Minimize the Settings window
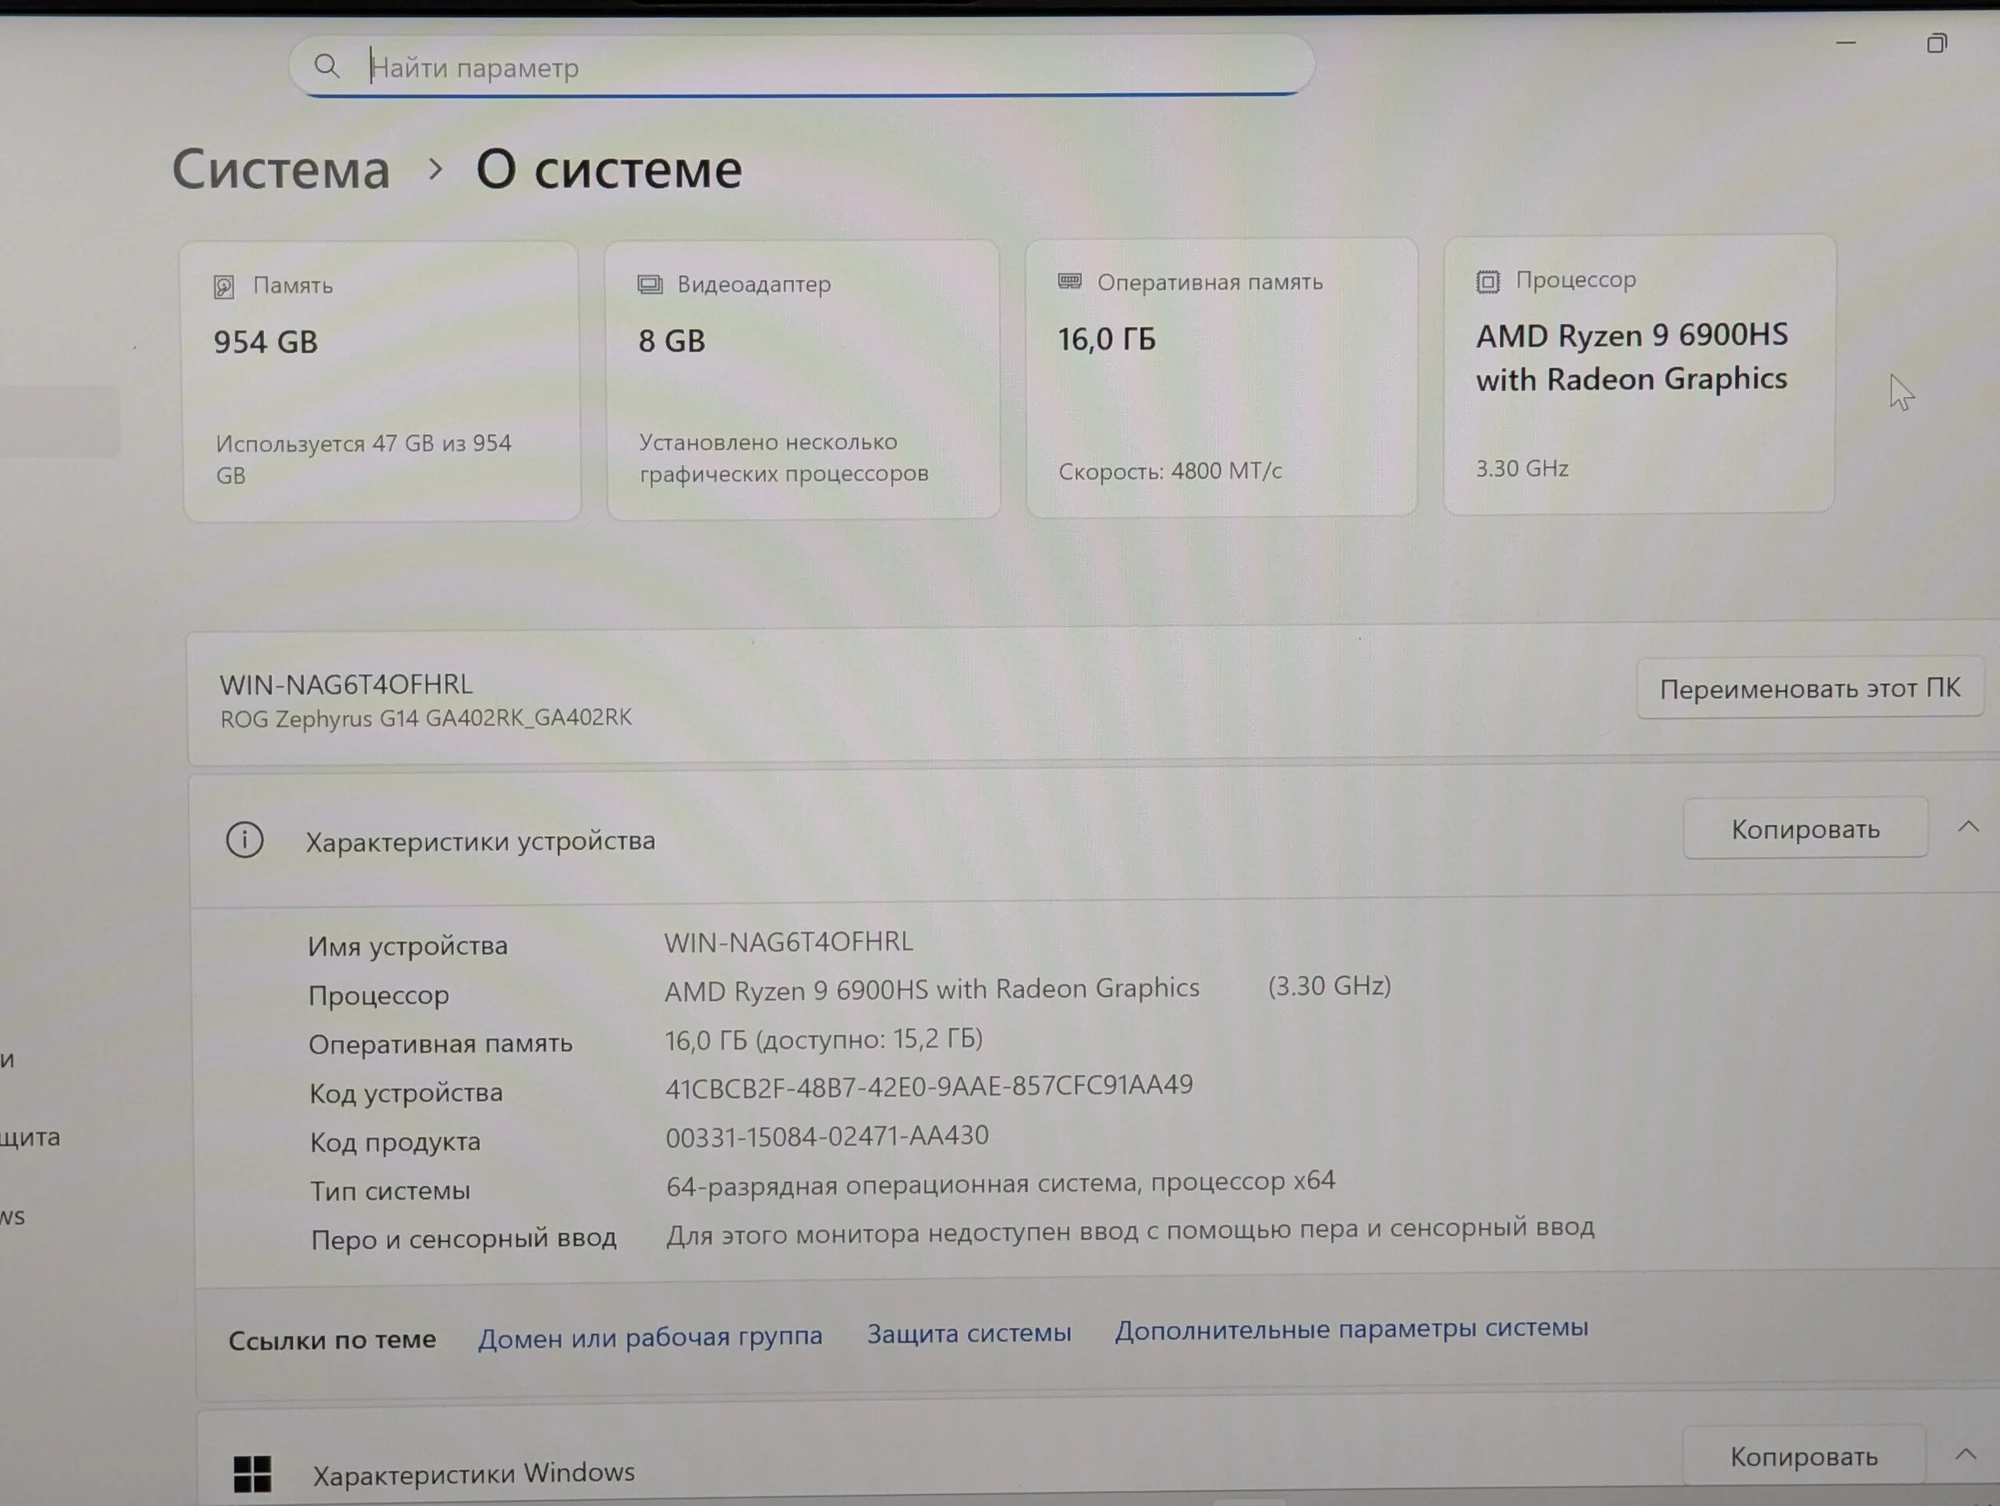Viewport: 2000px width, 1506px height. 1846,43
